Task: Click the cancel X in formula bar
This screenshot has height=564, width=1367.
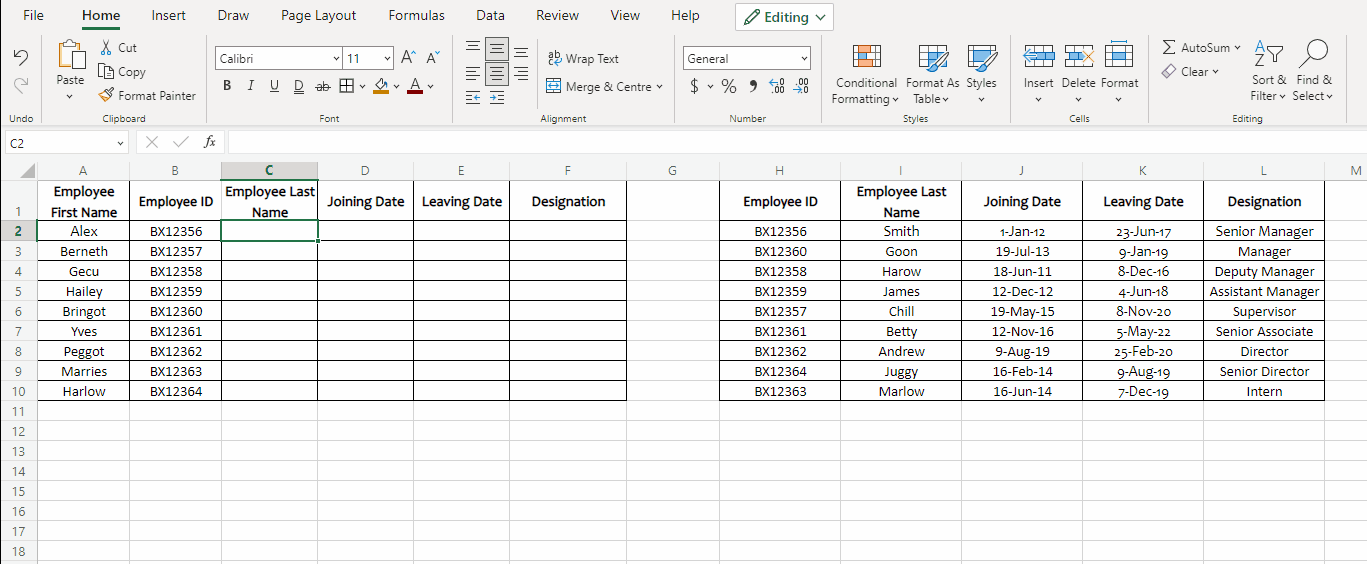Action: [x=152, y=142]
